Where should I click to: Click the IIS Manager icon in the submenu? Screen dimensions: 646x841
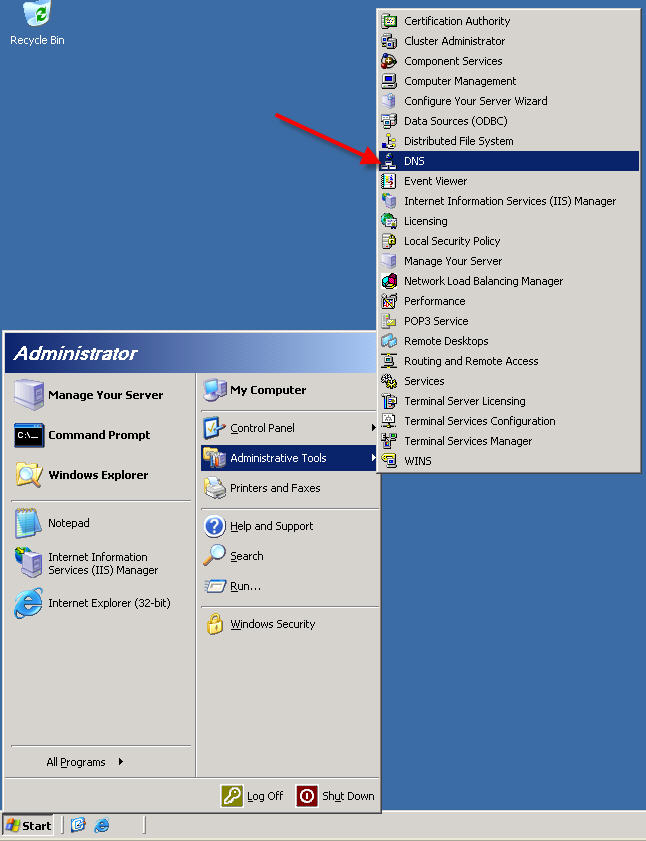coord(389,201)
